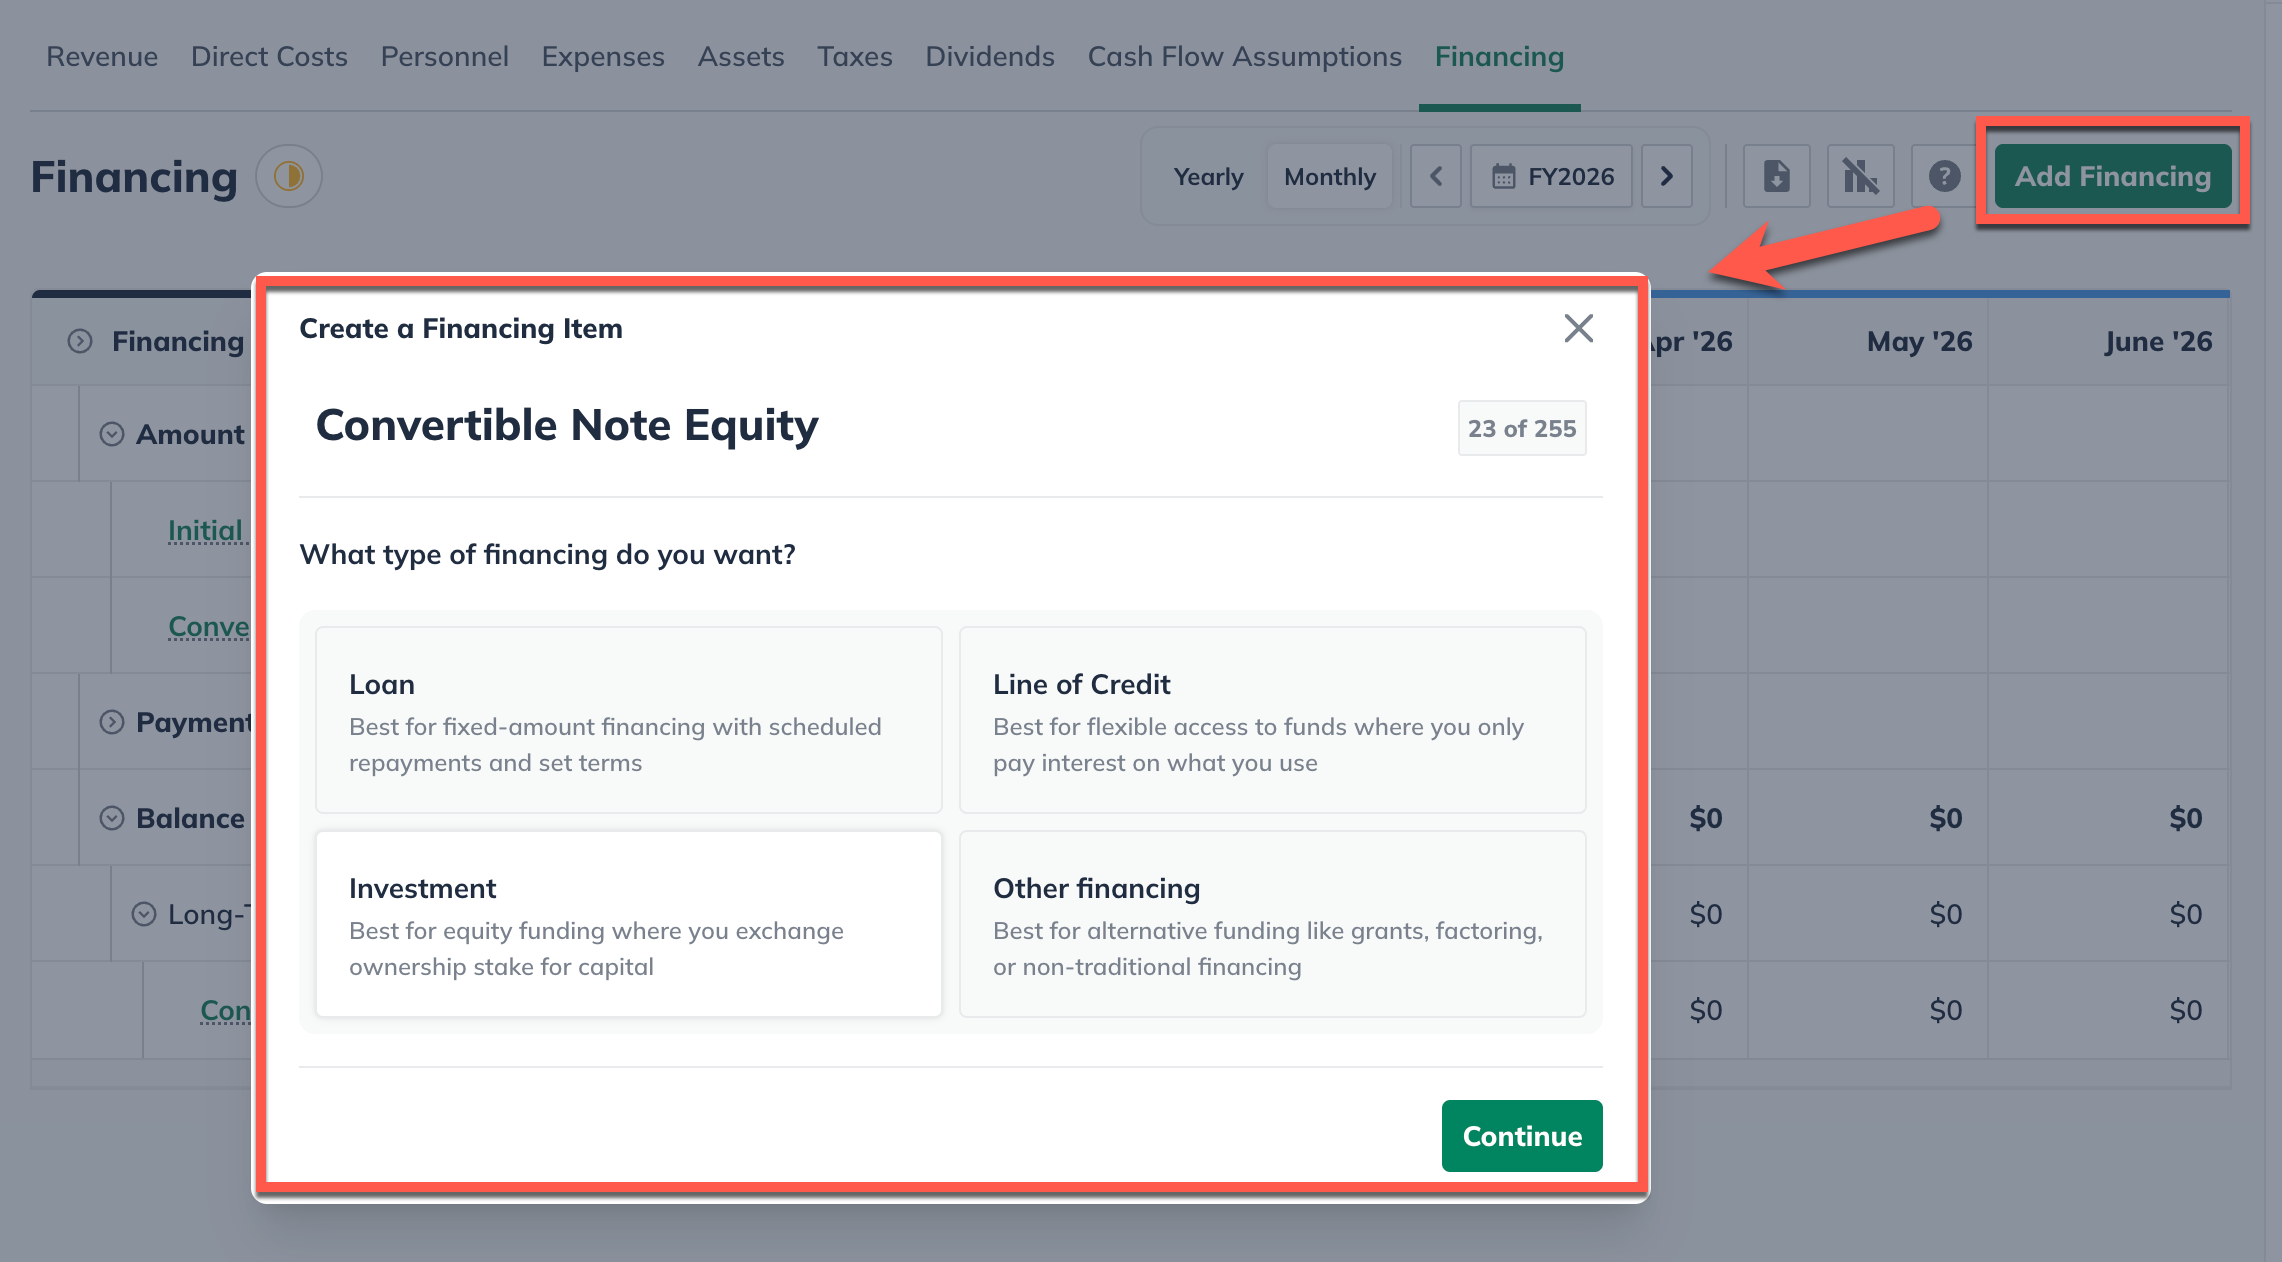Screen dimensions: 2282x1262
Task: Select the Line of Credit financing type
Action: pos(1271,720)
